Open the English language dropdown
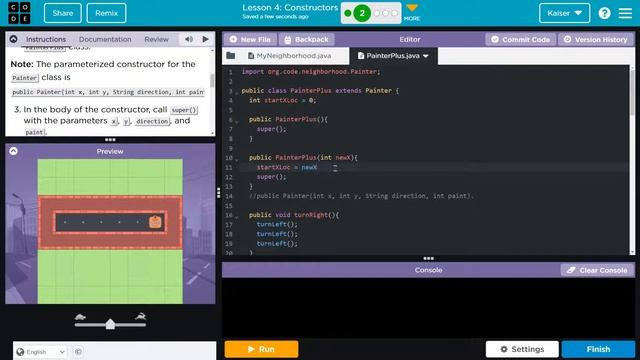This screenshot has height=360, width=640. 41,352
